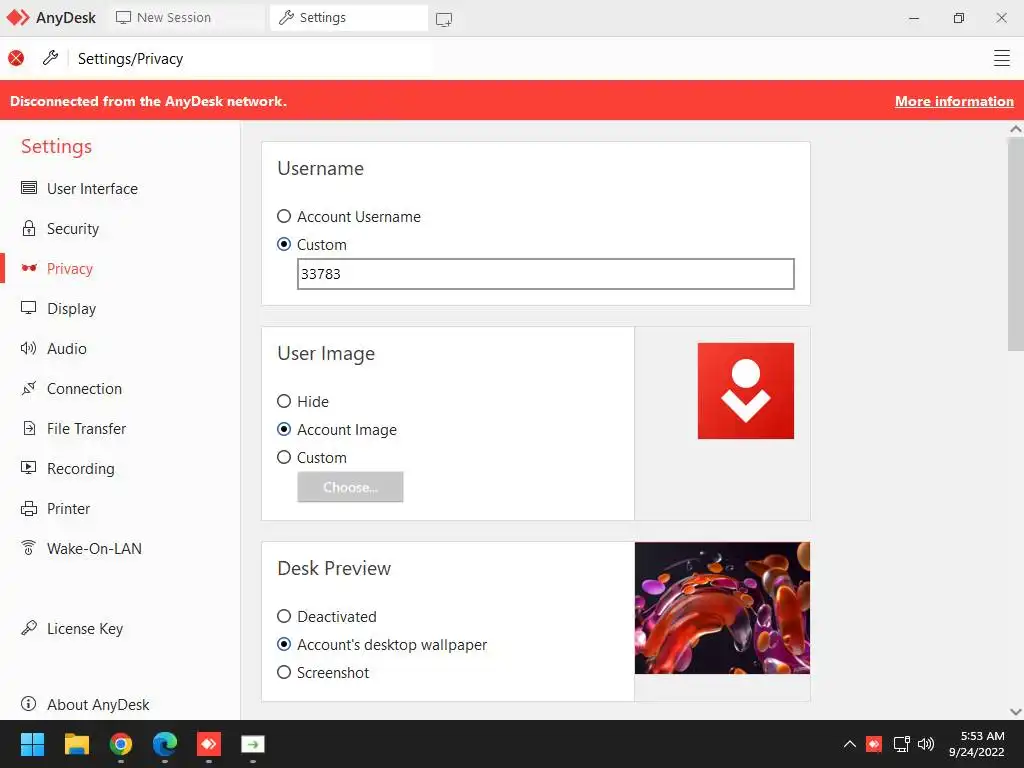Click the Privacy sunglasses icon
This screenshot has width=1024, height=768.
pos(29,268)
